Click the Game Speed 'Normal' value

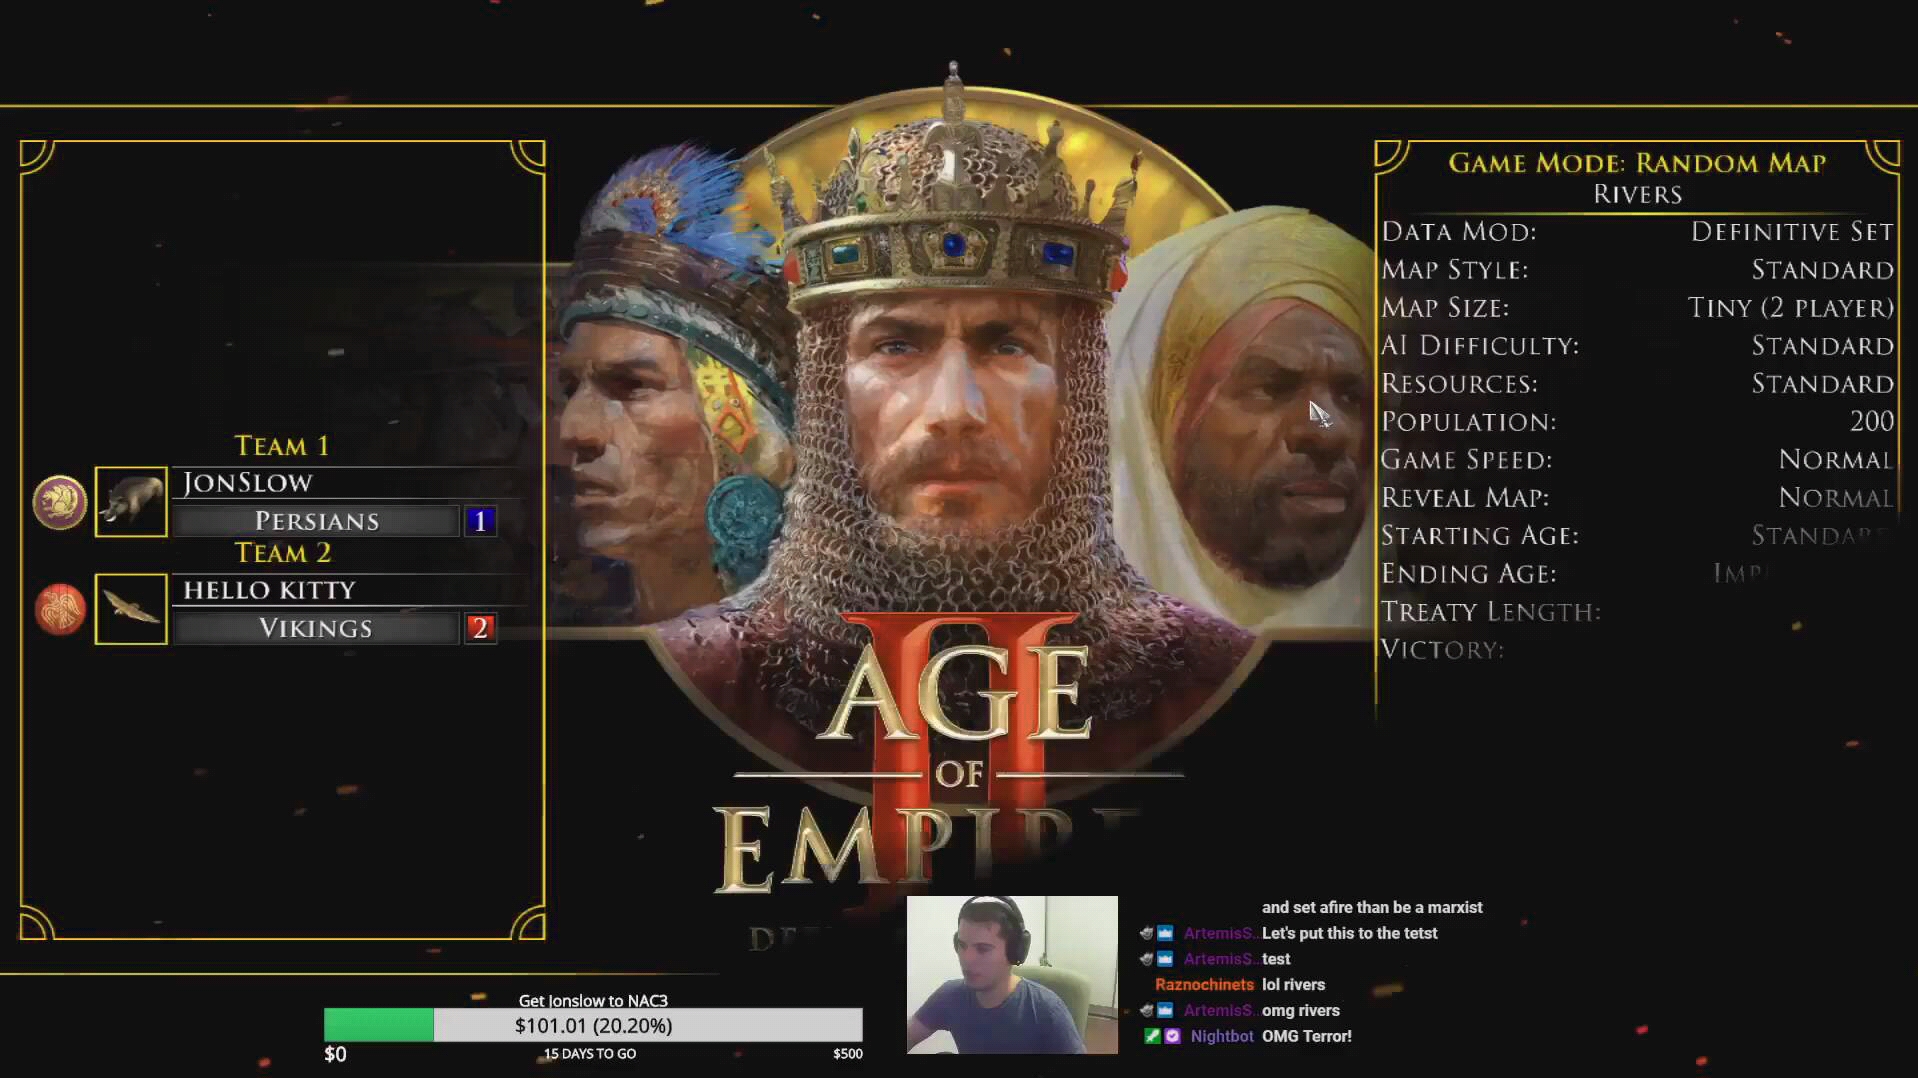point(1836,460)
